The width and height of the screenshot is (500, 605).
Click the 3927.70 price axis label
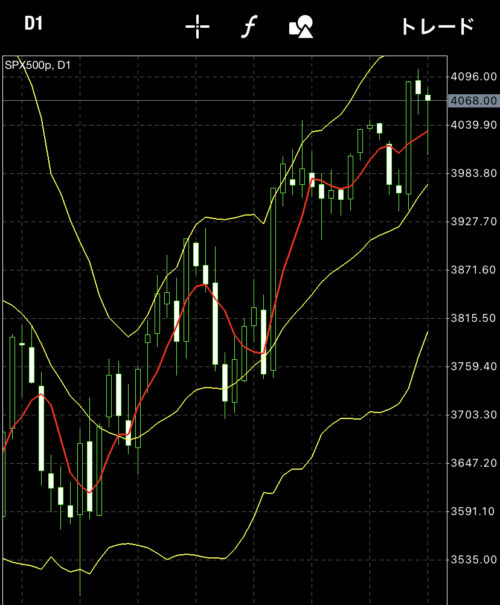click(474, 221)
